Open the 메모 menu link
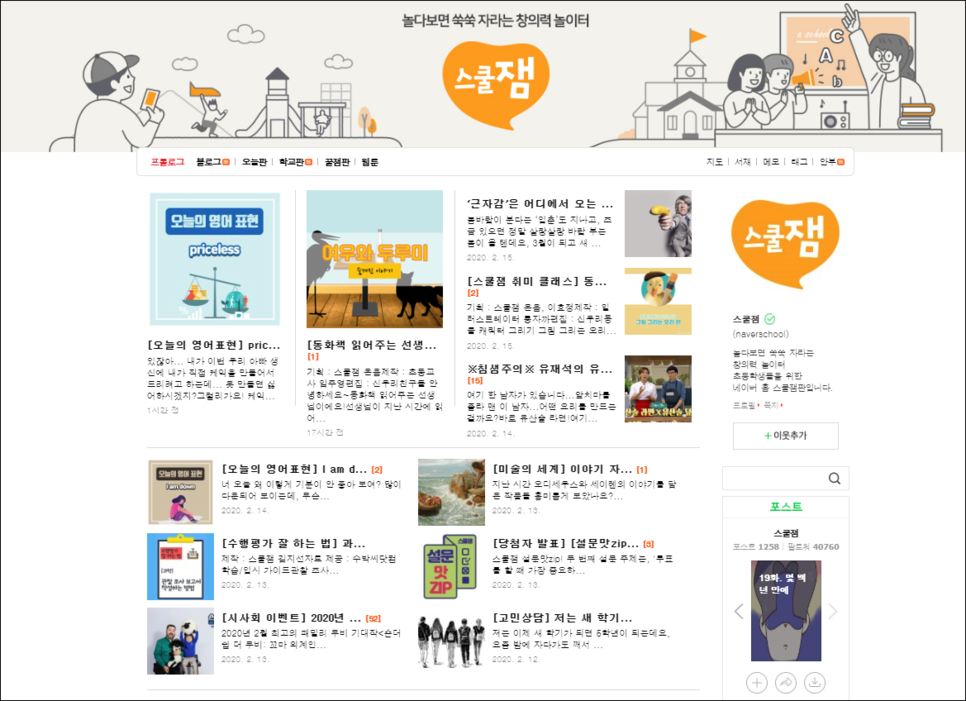966x701 pixels. click(771, 162)
